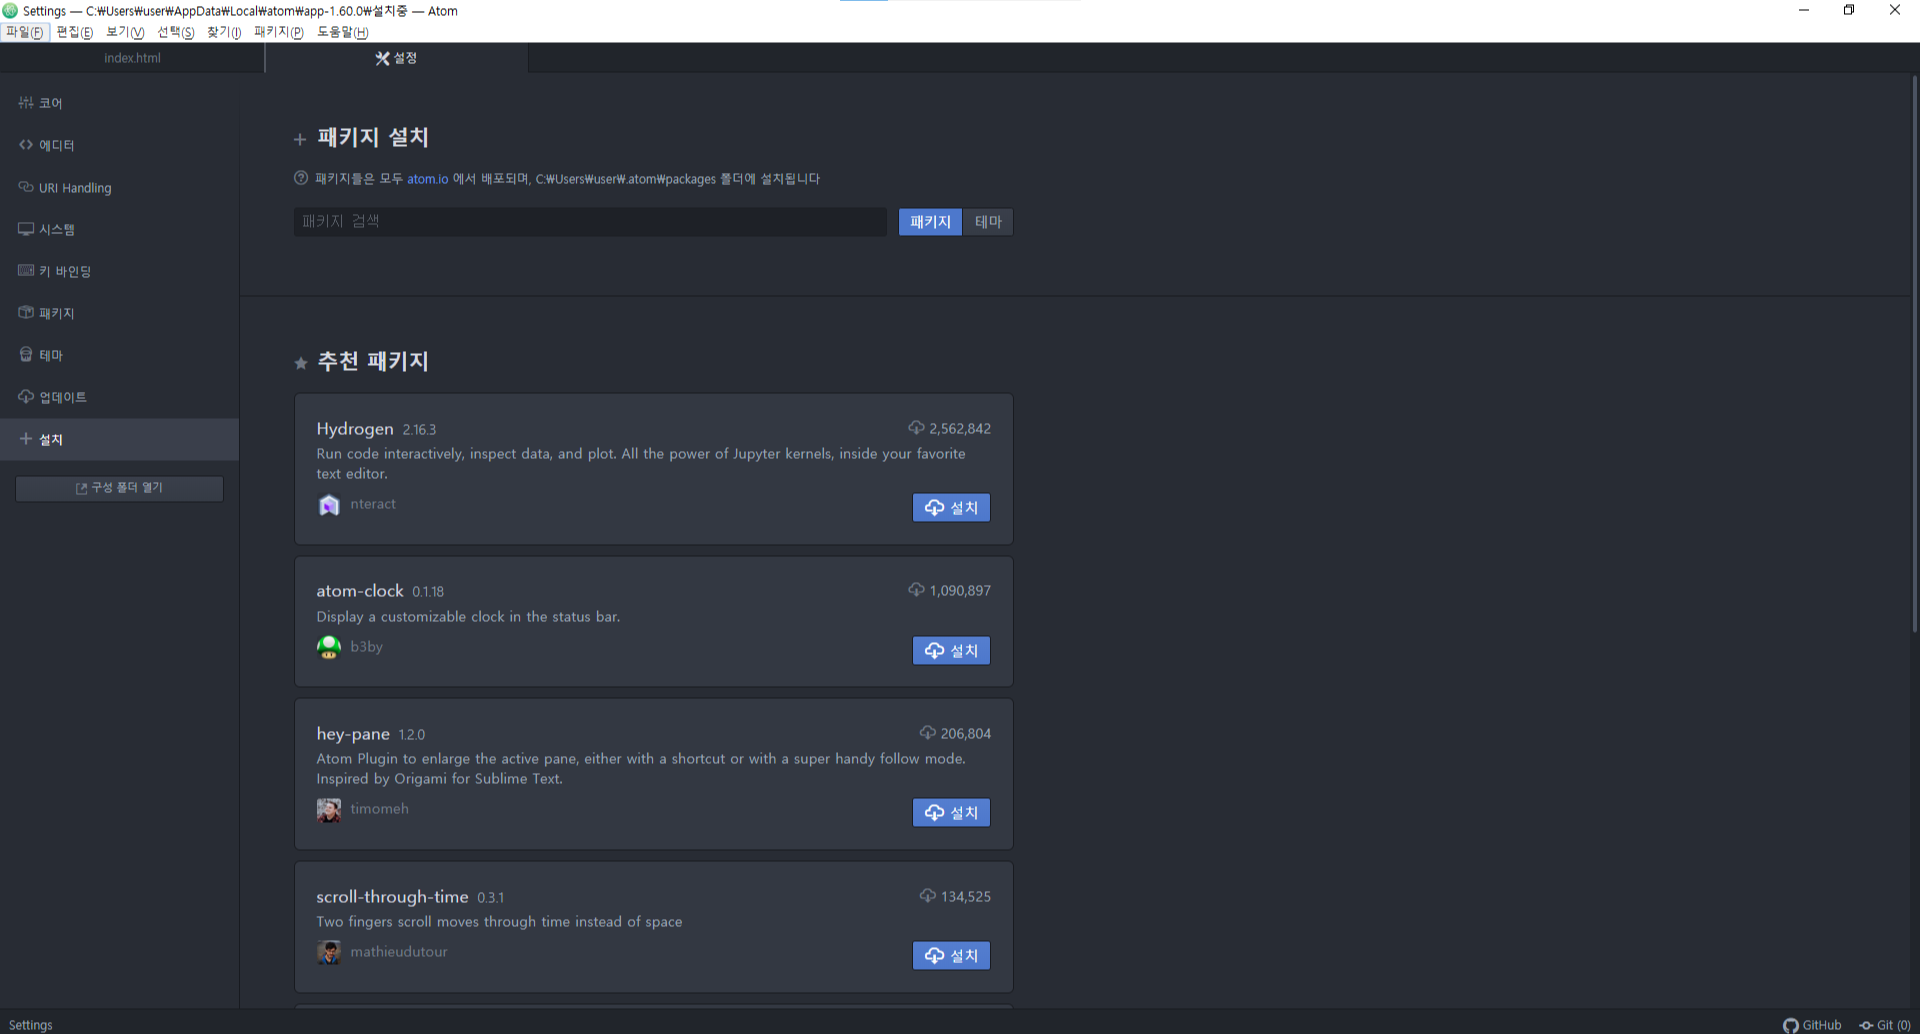This screenshot has height=1034, width=1920.
Task: Install the atom-clock package
Action: point(951,651)
